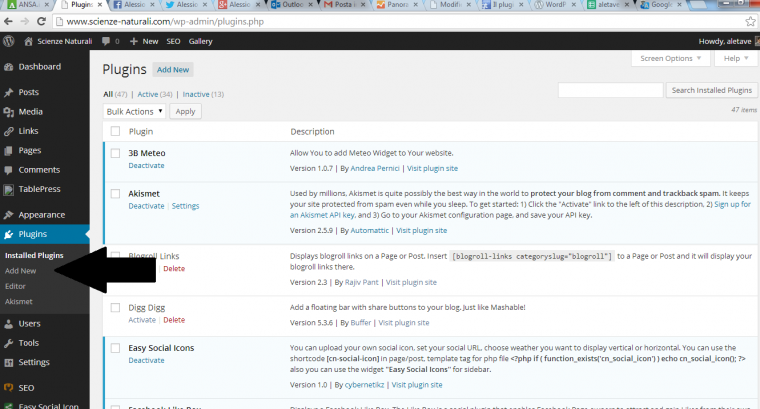This screenshot has width=760, height=409.
Task: Visit plugin site for Blogroll Links
Action: pyautogui.click(x=411, y=282)
